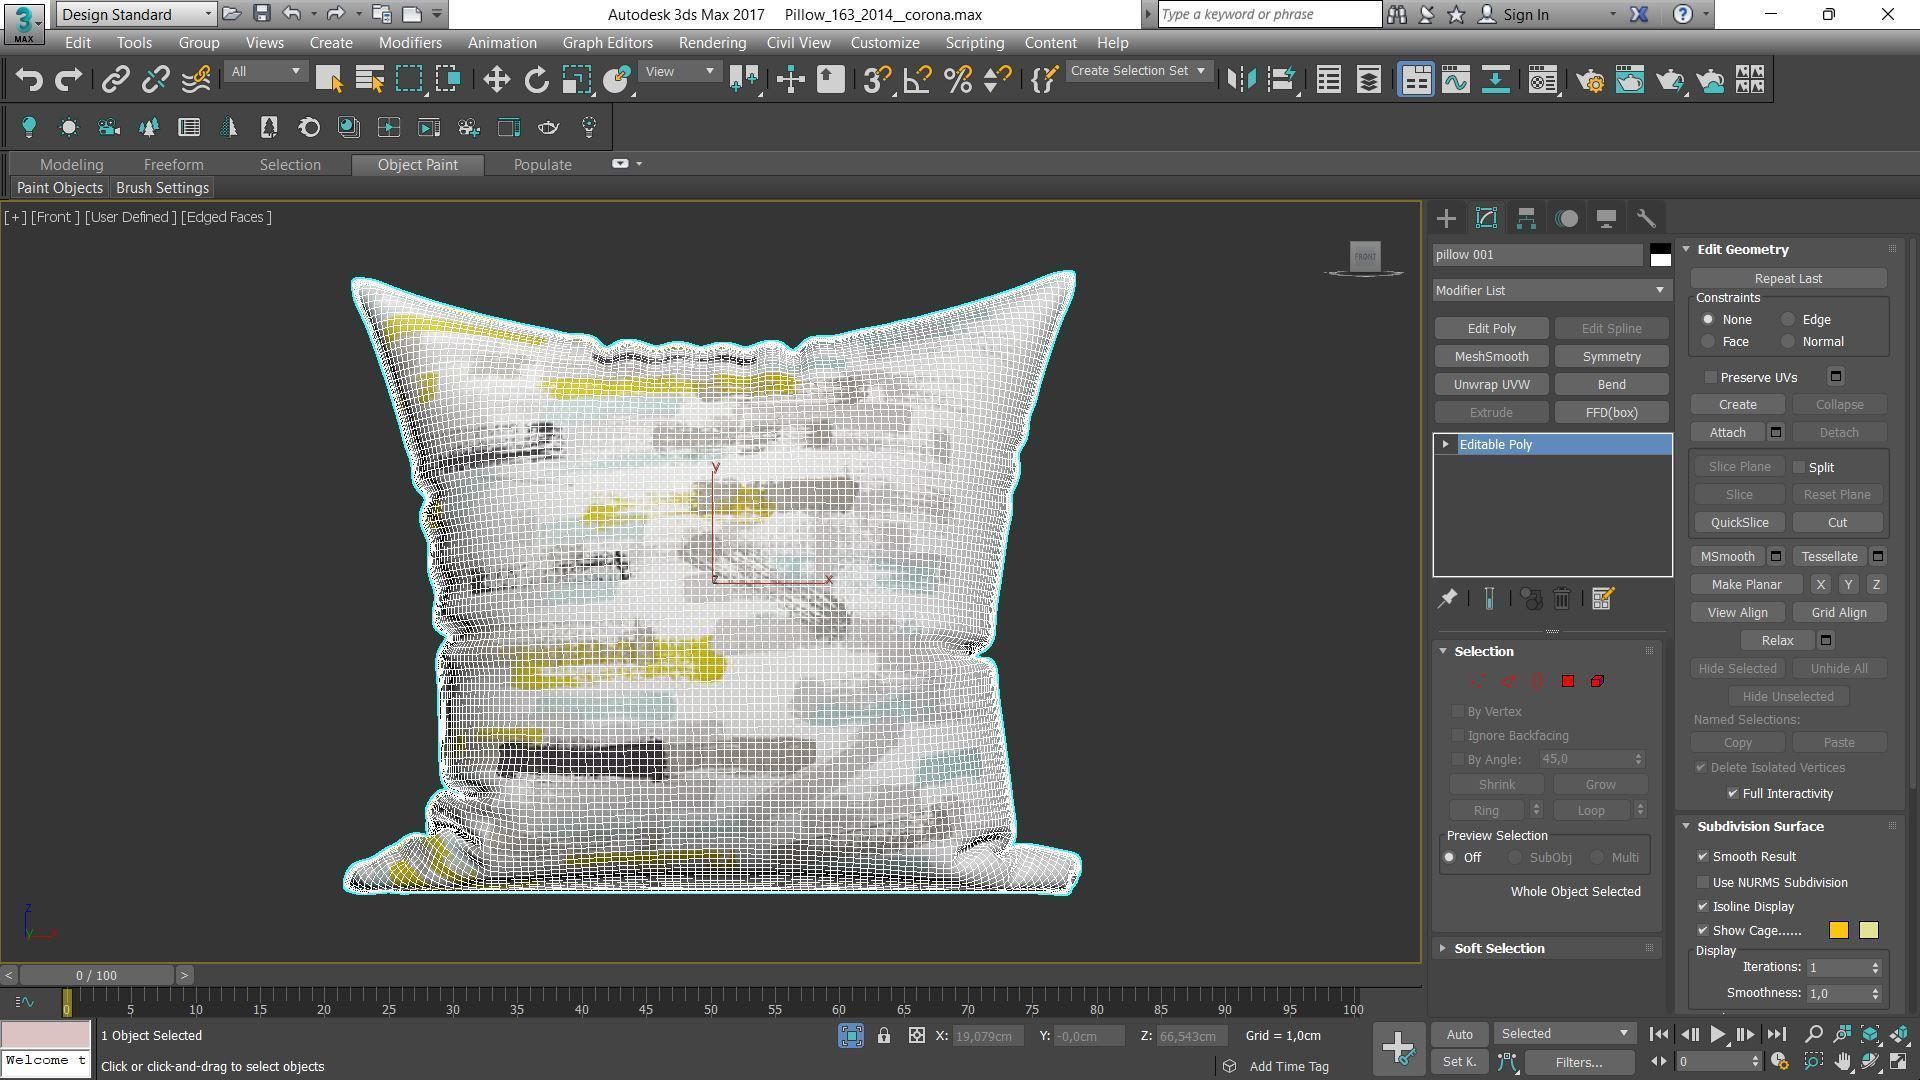Expand Editable Poly stack entry
Viewport: 1920px width, 1080px height.
click(1445, 444)
